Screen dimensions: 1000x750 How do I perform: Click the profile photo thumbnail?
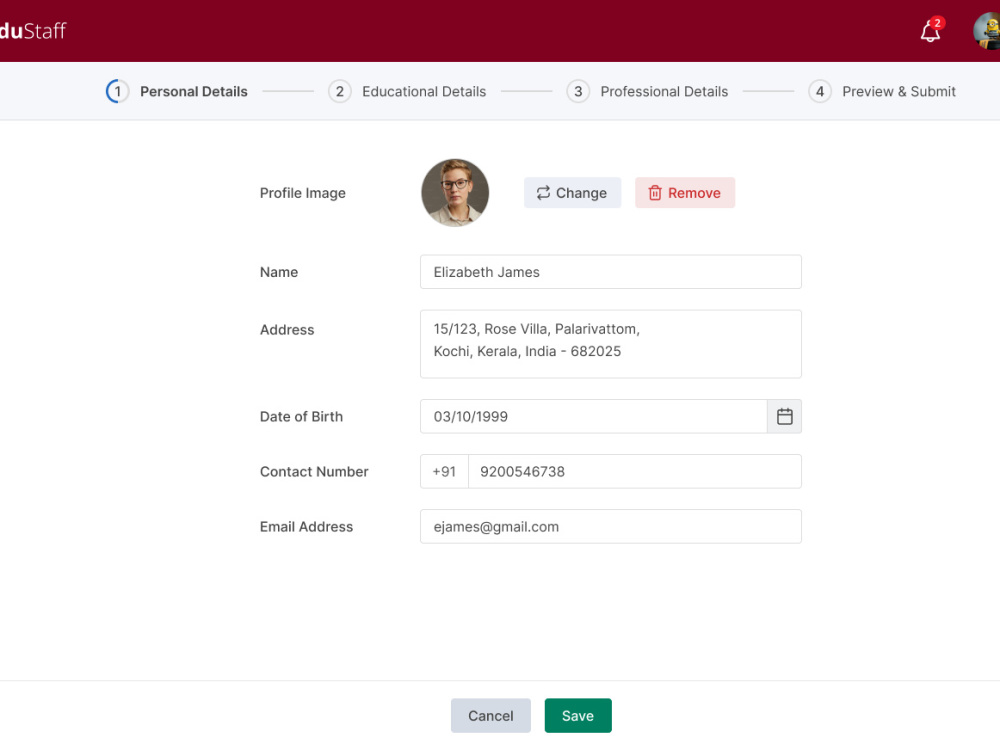455,193
